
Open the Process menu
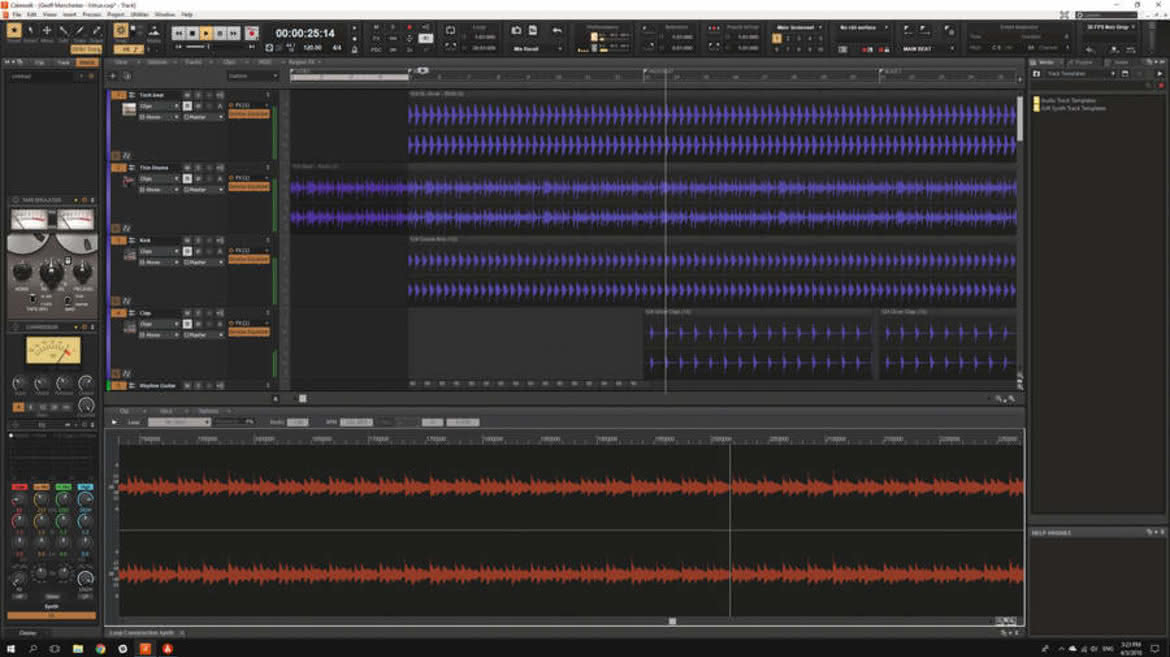92,14
